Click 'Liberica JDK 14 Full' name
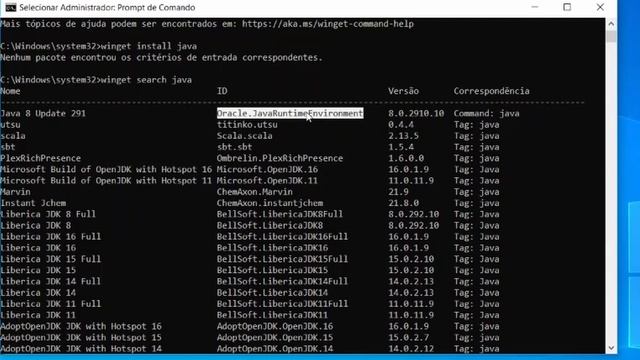The image size is (640, 360). tap(51, 282)
